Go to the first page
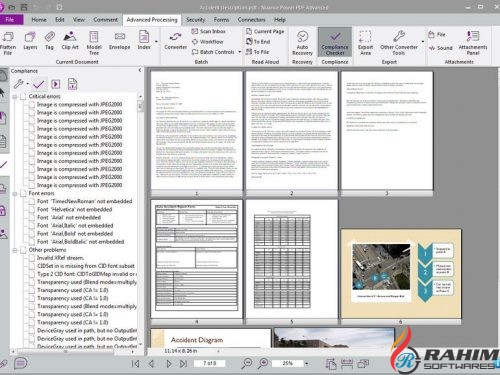Viewport: 500px width, 375px height. [x=135, y=364]
